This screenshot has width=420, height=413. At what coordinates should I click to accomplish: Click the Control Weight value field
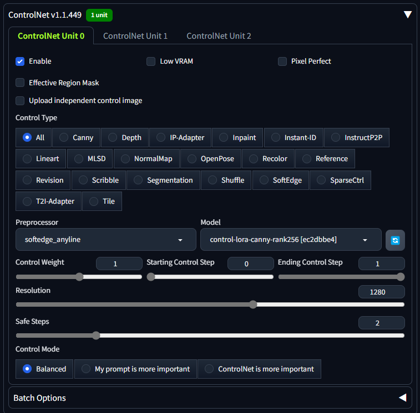119,263
